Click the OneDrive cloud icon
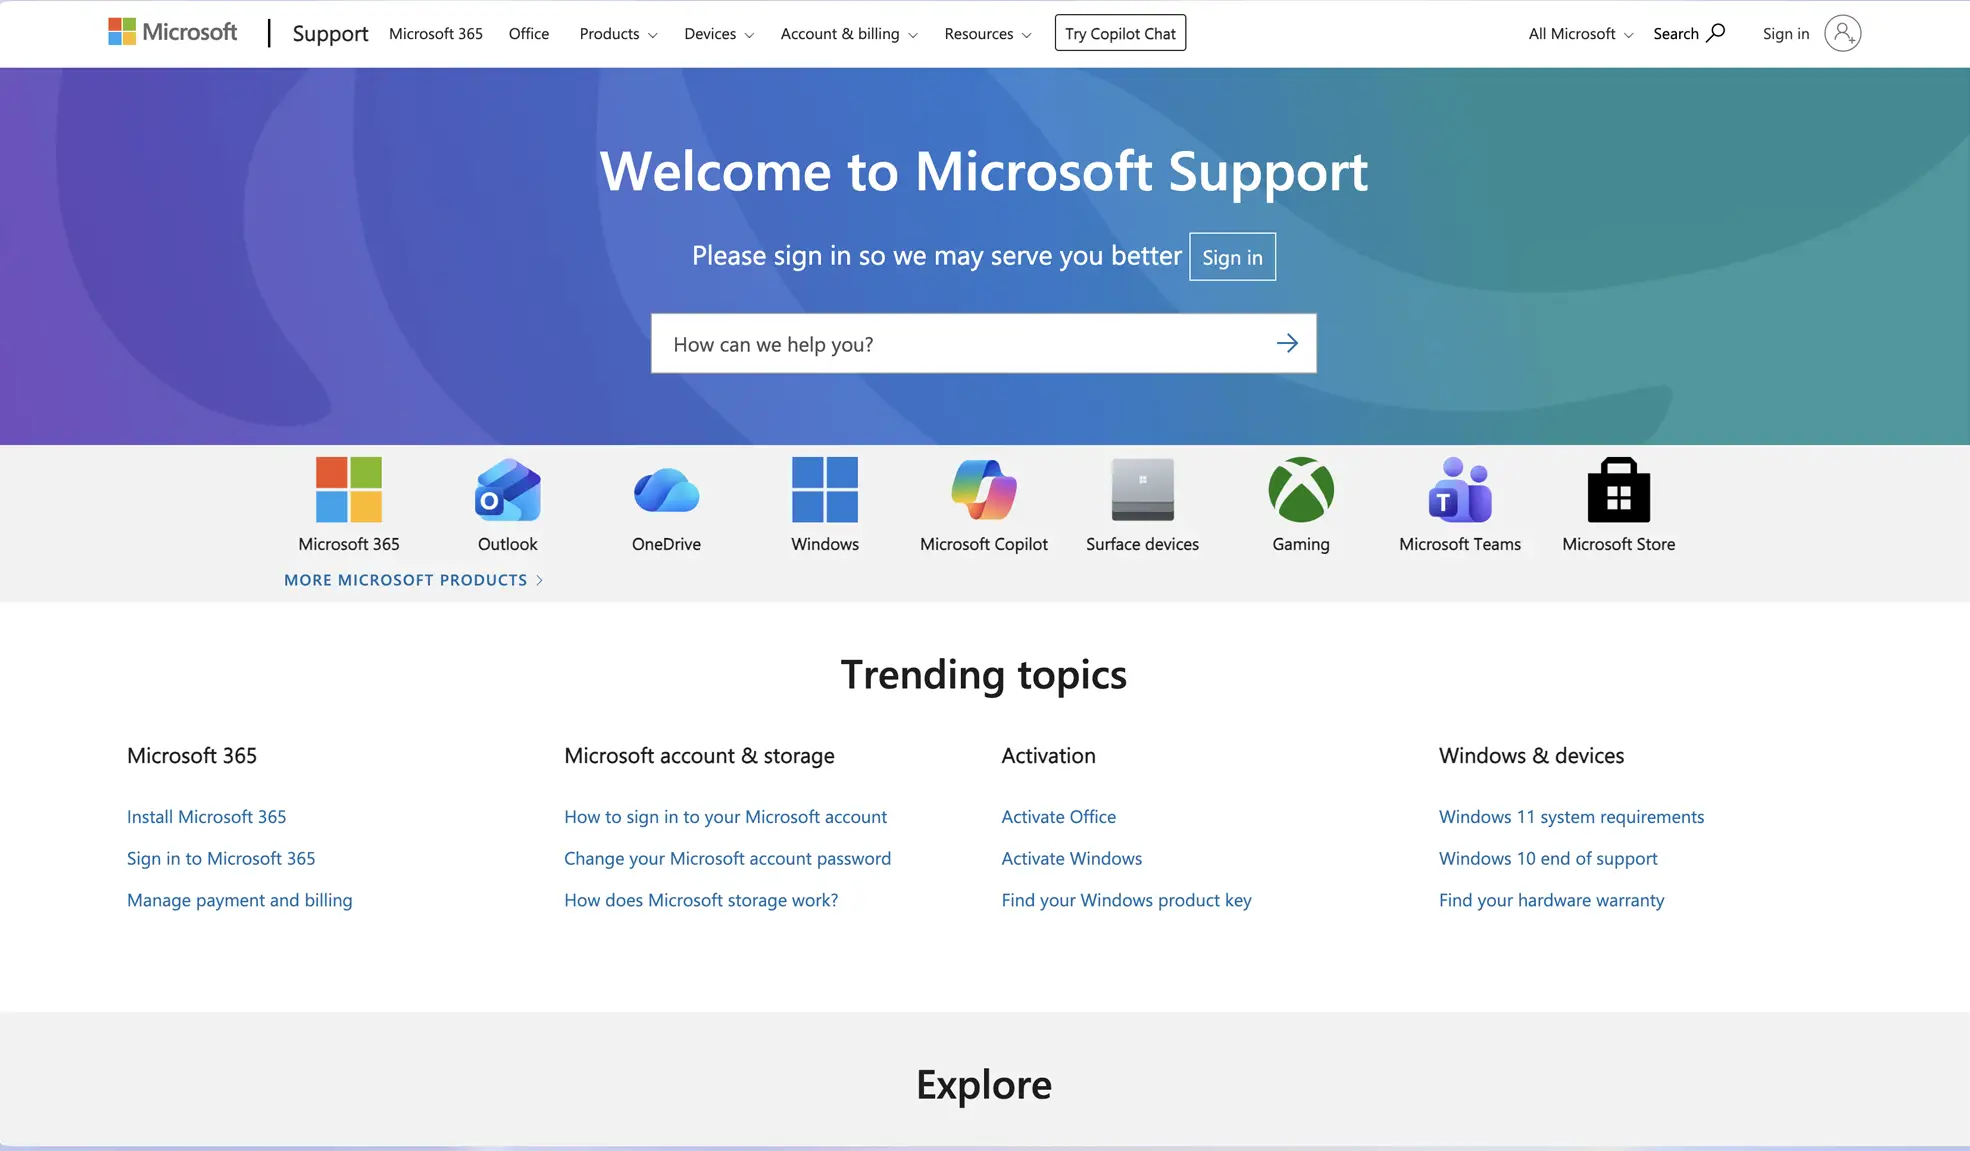 point(666,490)
